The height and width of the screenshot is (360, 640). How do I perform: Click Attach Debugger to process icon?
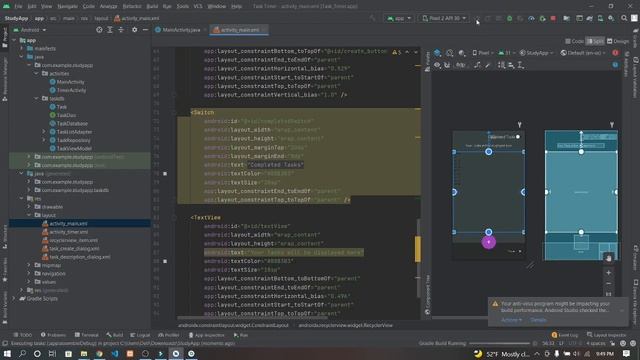[542, 18]
